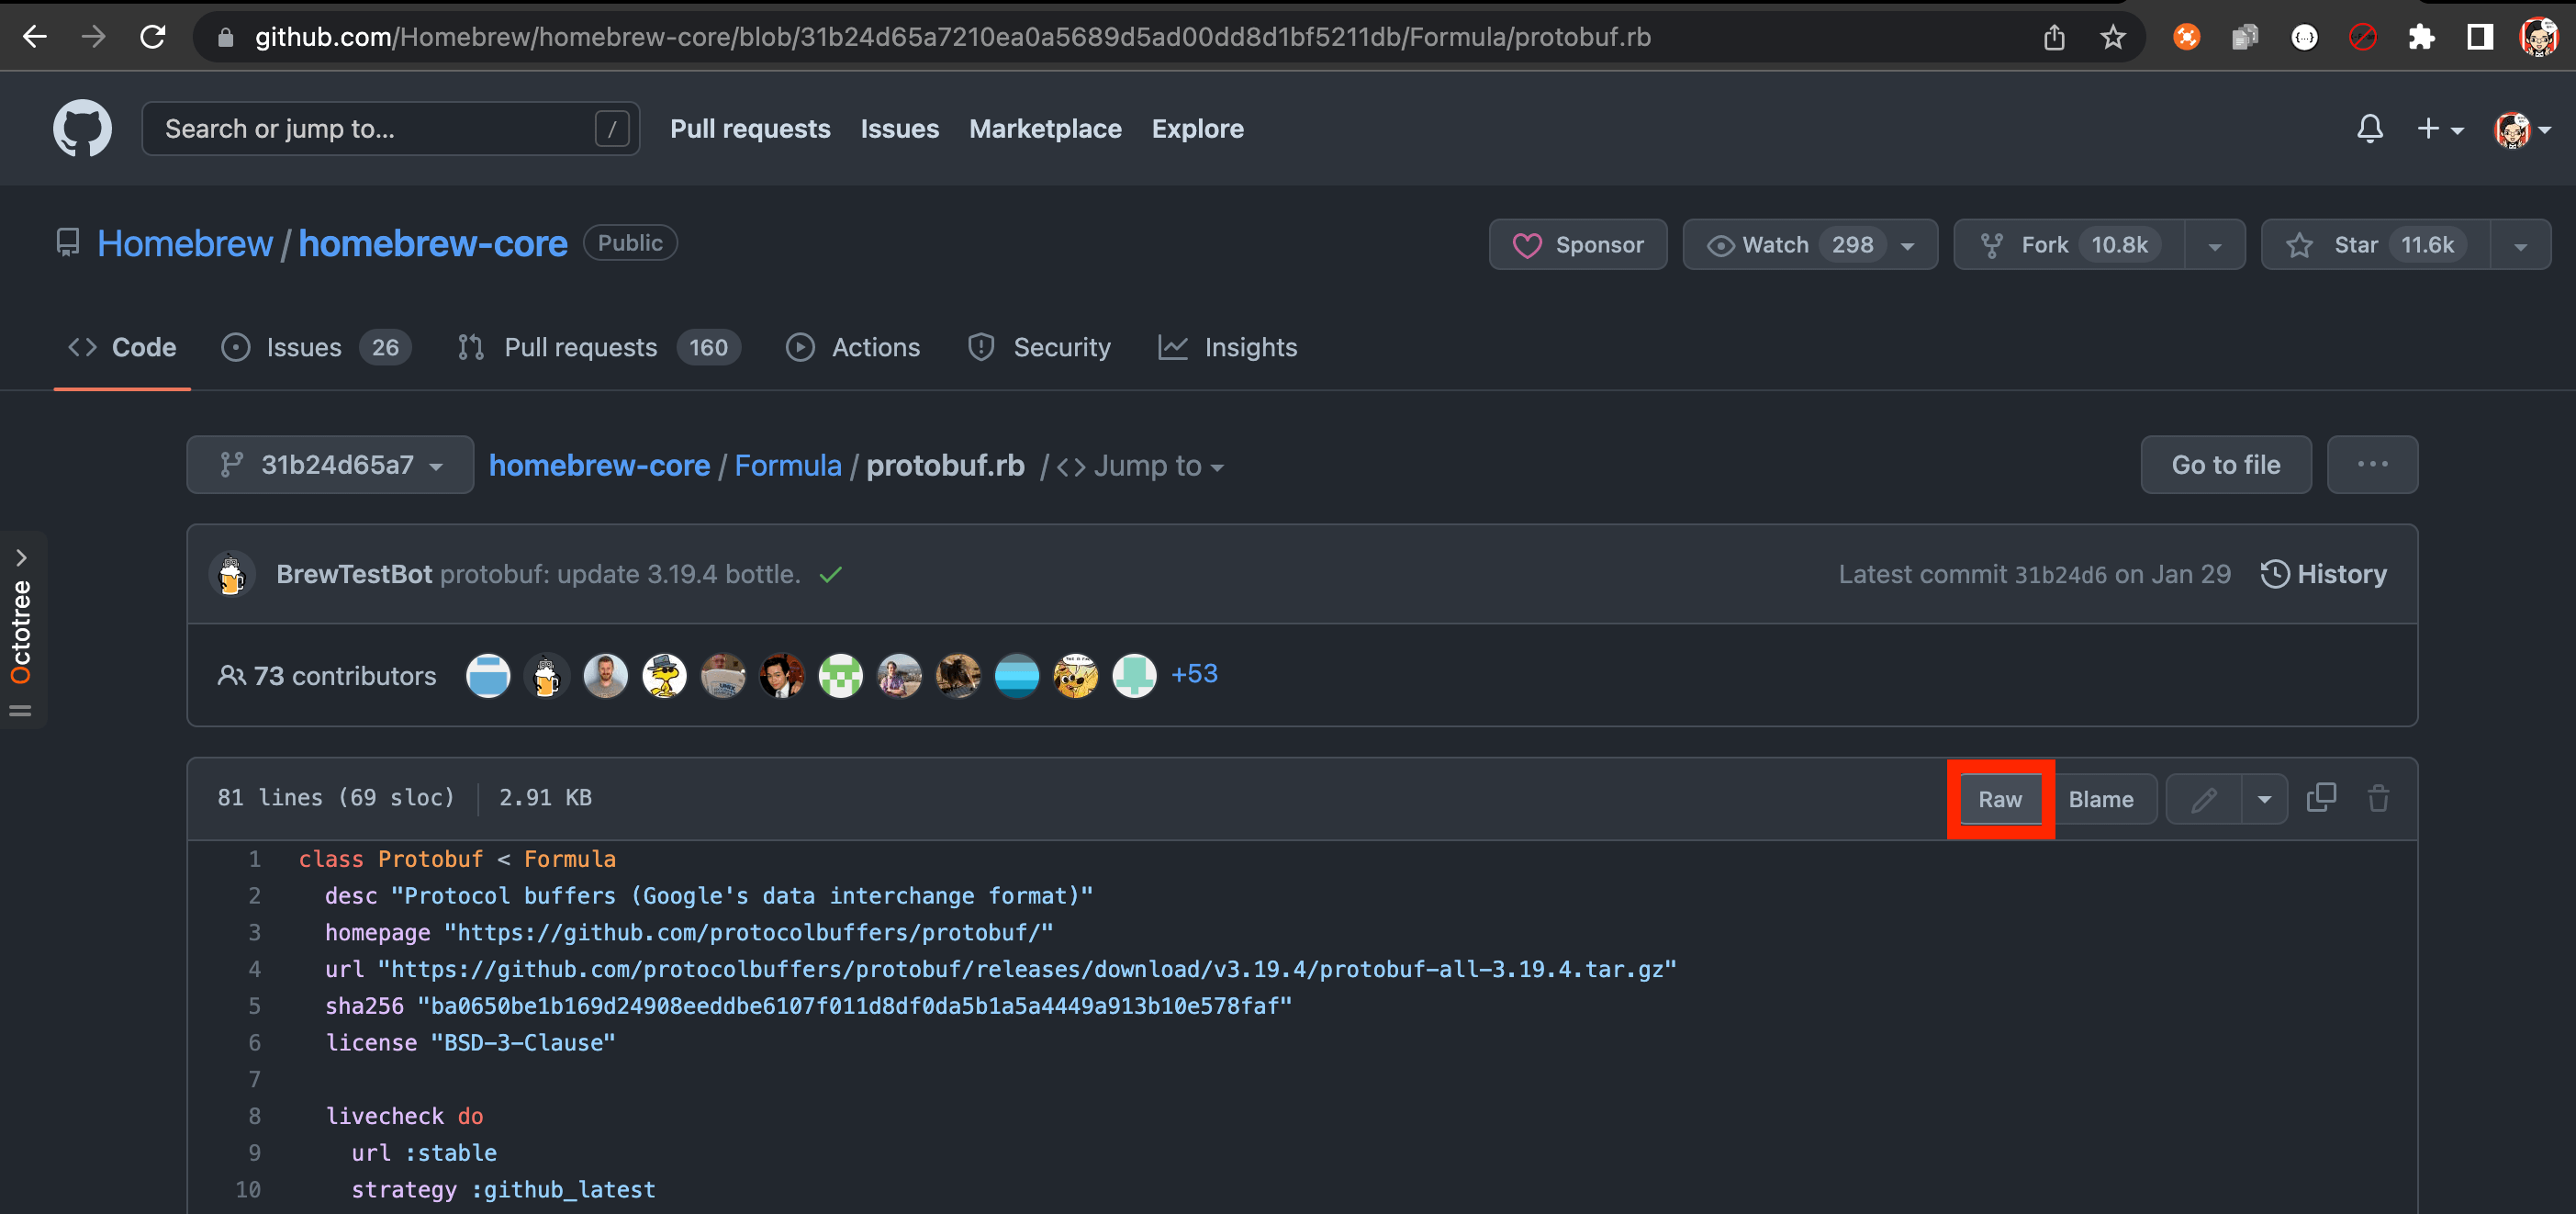Open the notifications bell
The width and height of the screenshot is (2576, 1214).
point(2370,129)
